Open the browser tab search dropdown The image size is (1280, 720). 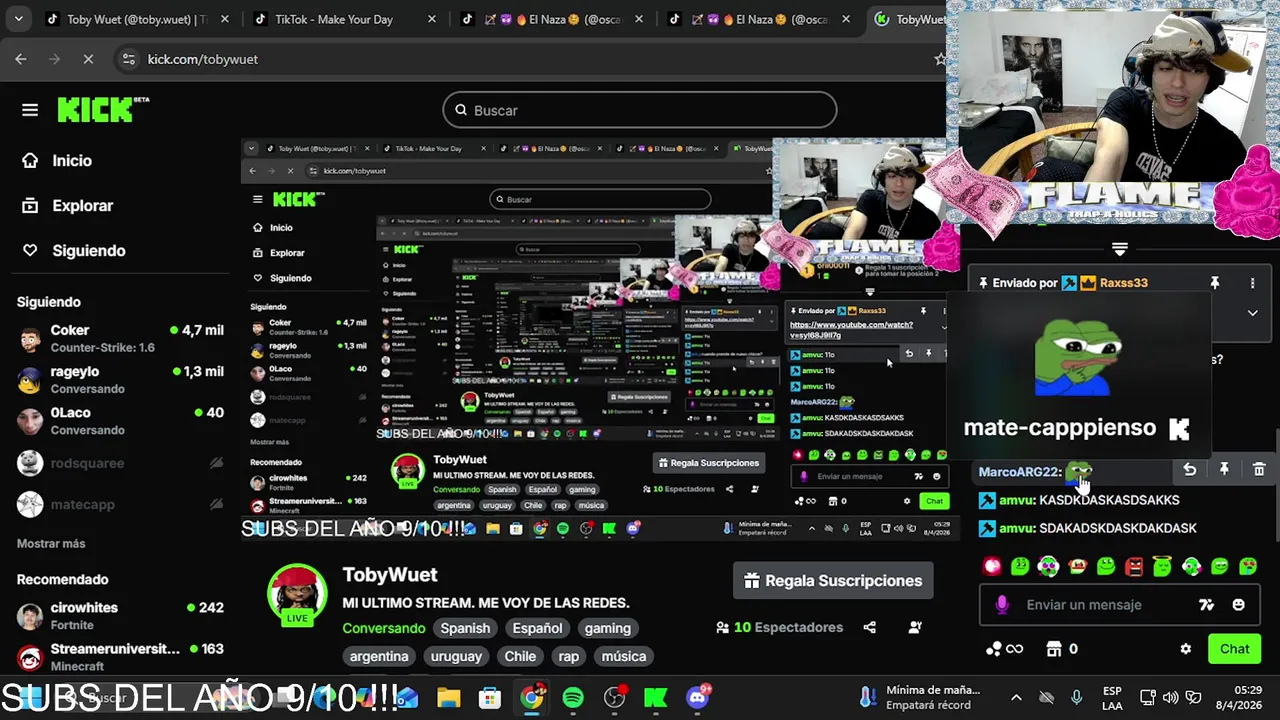18,19
